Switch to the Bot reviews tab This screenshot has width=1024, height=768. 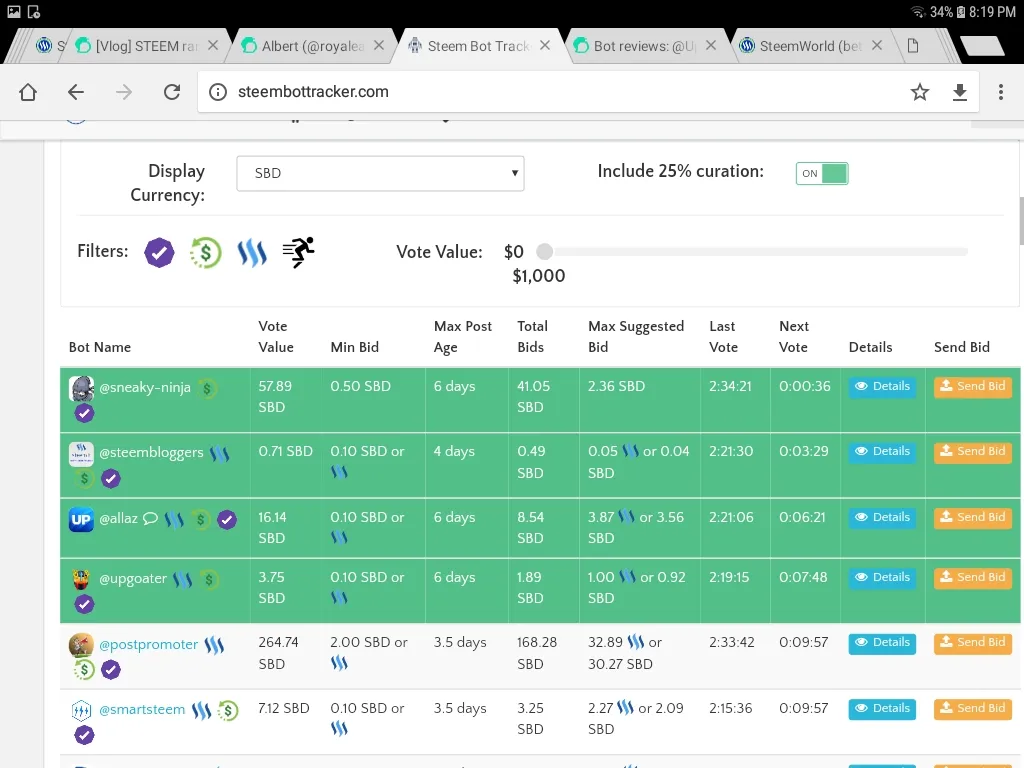pyautogui.click(x=645, y=46)
